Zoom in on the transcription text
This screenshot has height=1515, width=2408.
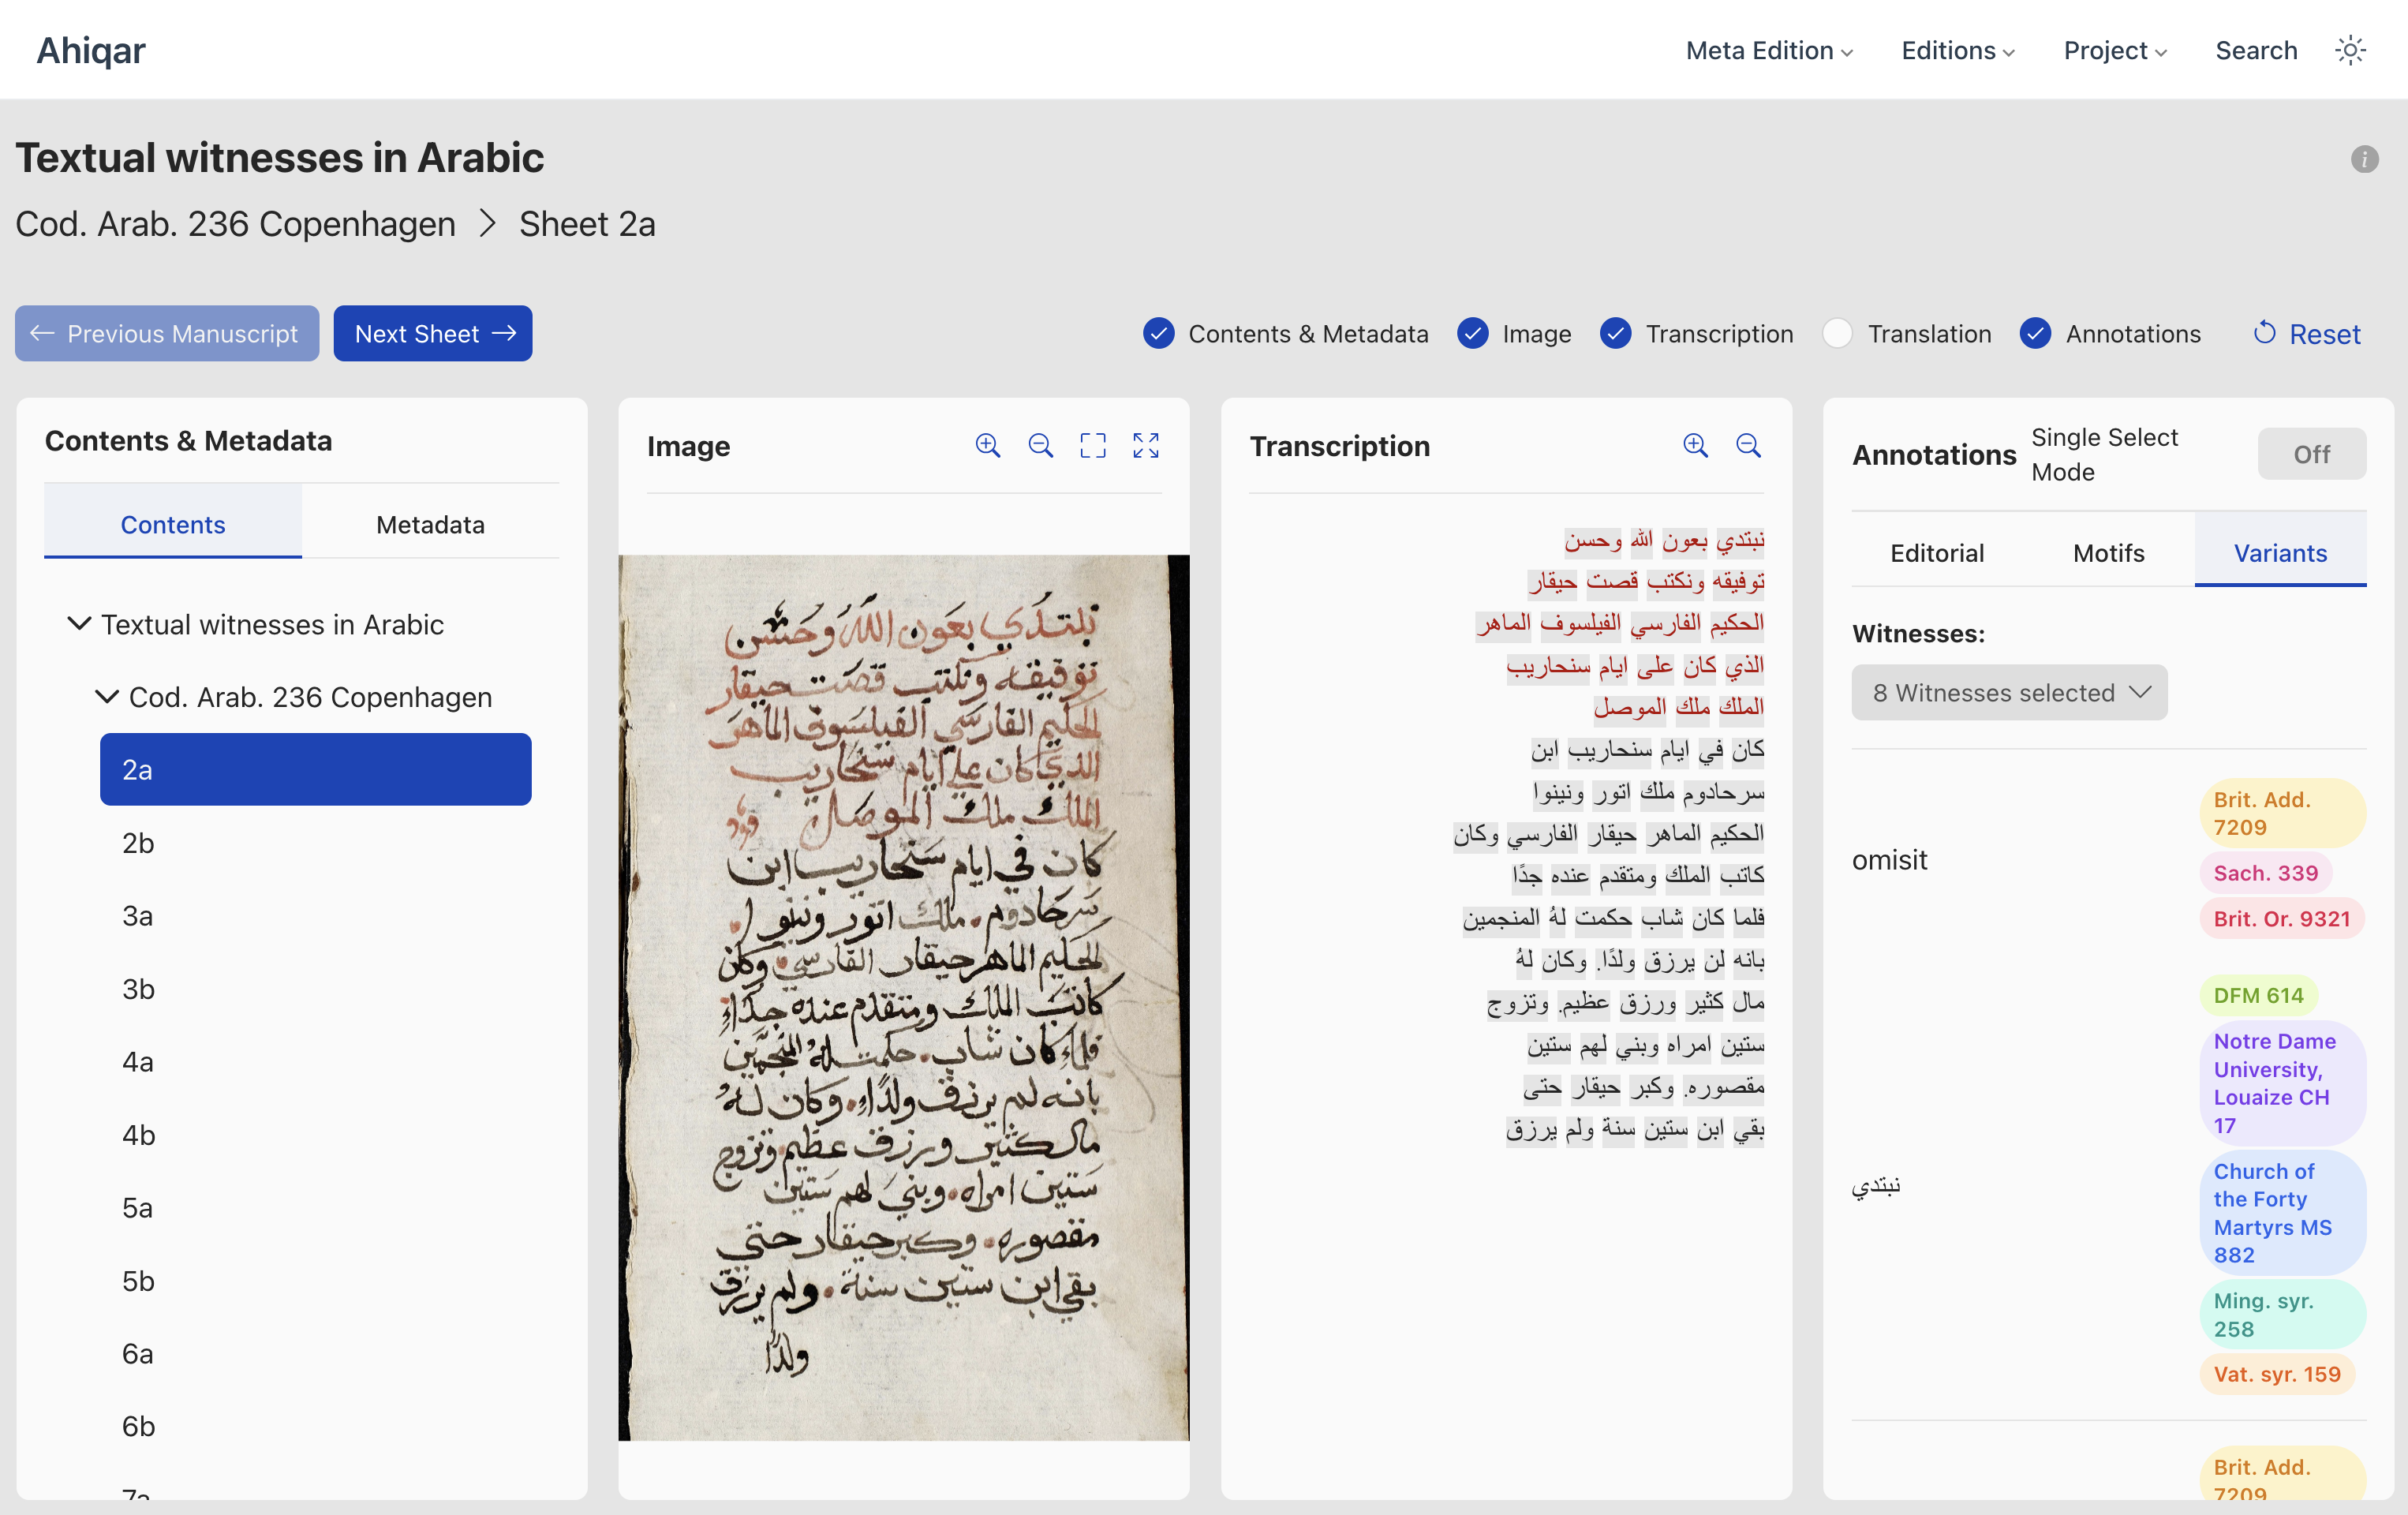[x=1695, y=445]
